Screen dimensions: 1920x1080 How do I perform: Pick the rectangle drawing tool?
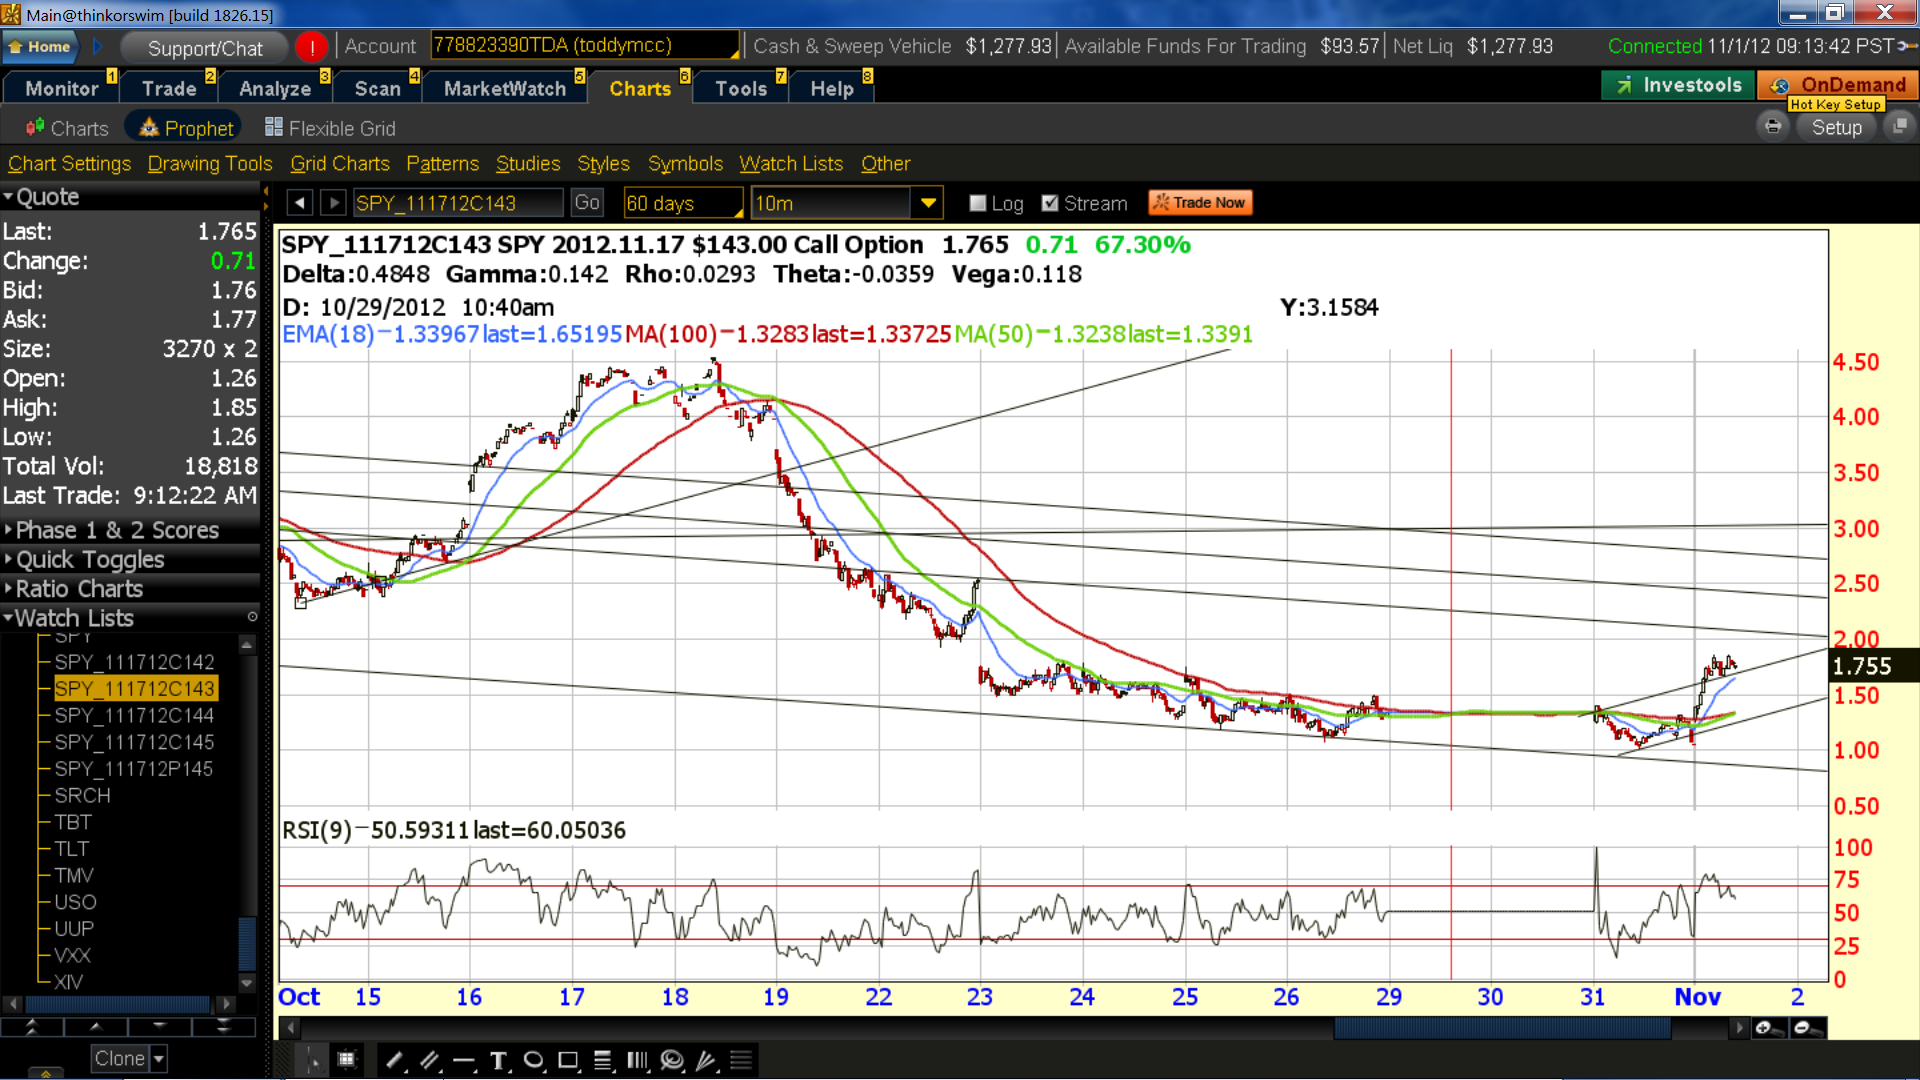(568, 1061)
